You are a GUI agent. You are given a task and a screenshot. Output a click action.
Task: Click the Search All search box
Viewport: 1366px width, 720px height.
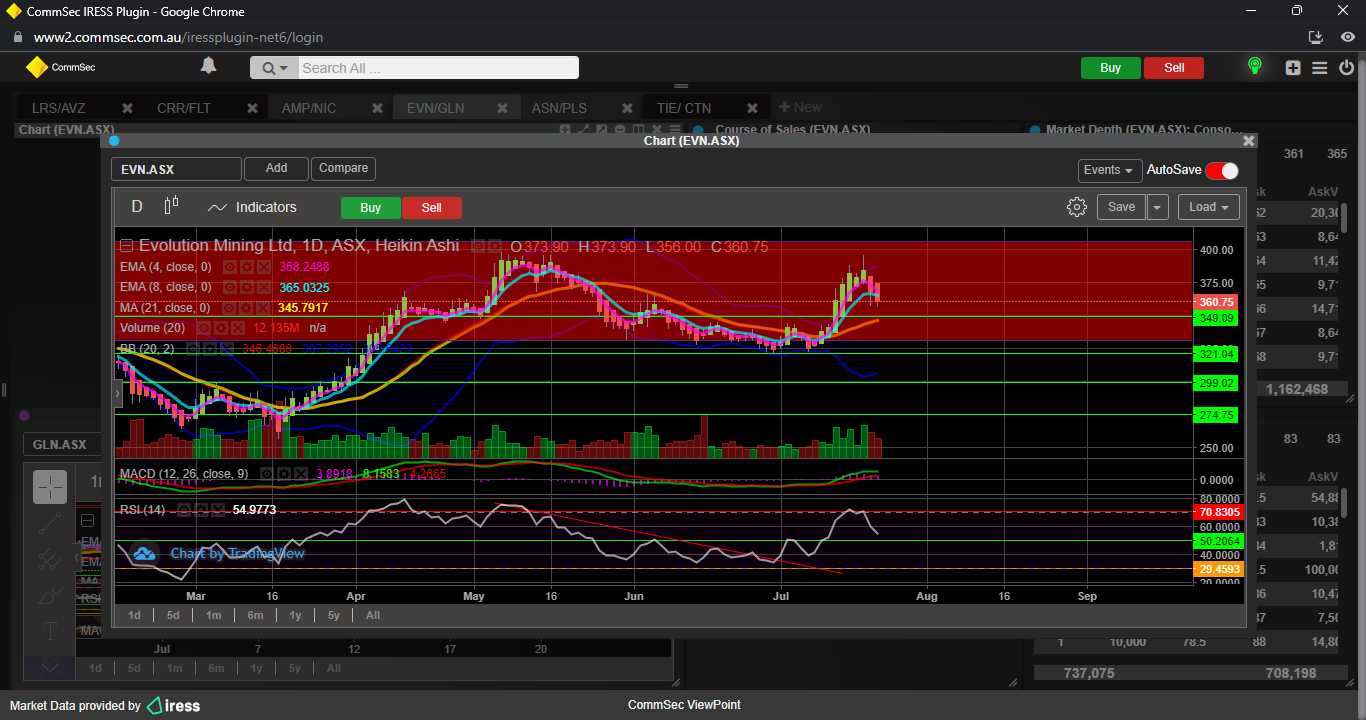point(438,68)
